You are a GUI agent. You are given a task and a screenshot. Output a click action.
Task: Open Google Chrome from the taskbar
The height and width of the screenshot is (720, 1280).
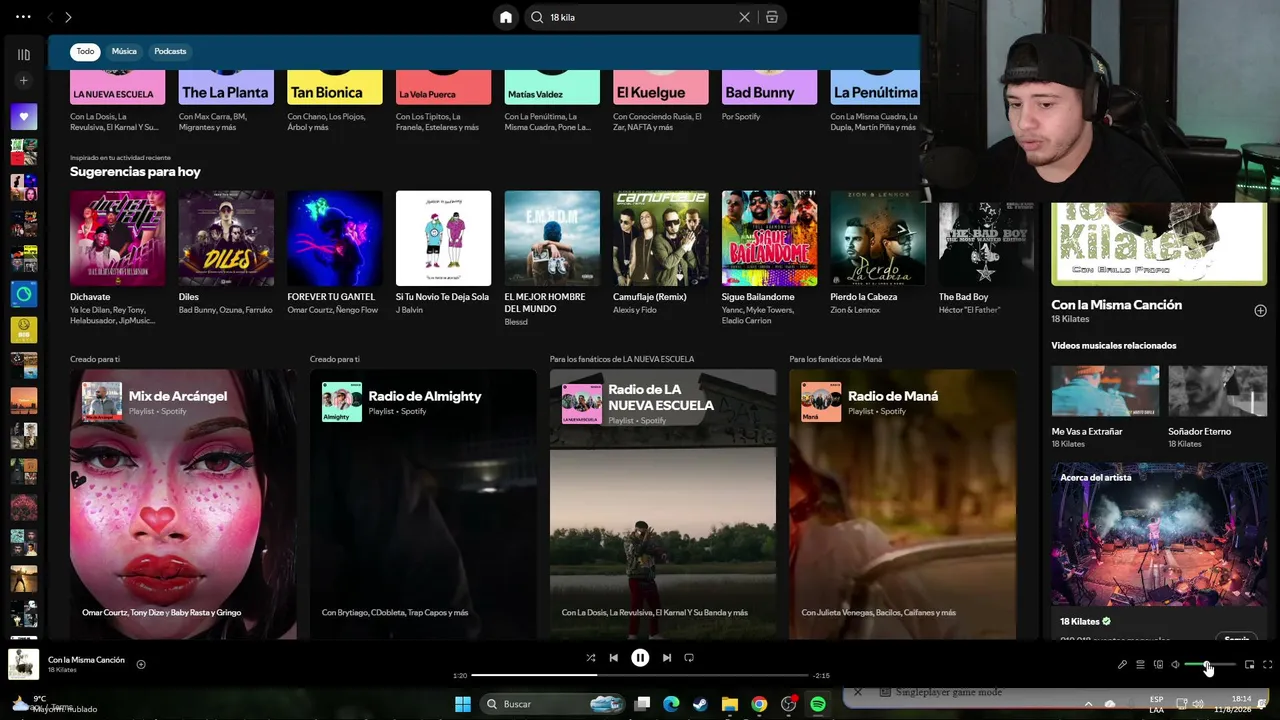[x=759, y=704]
